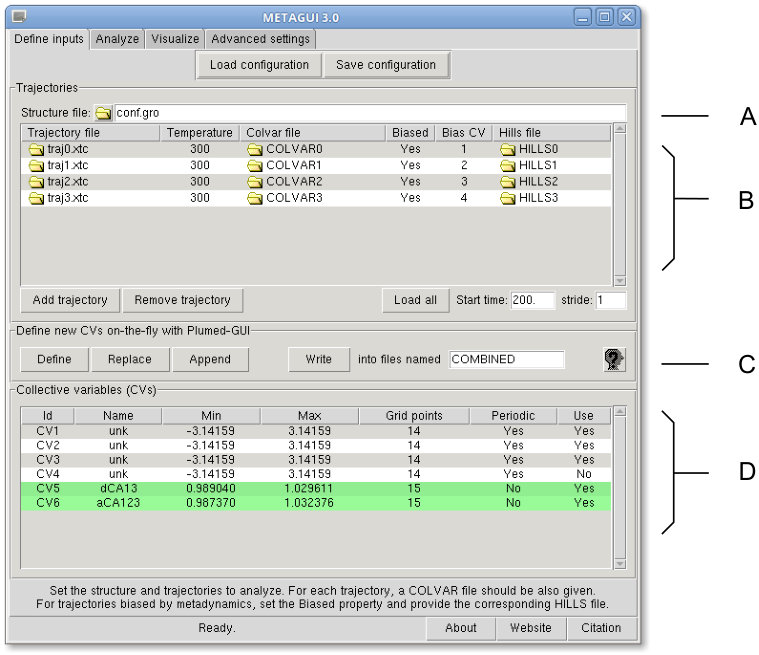This screenshot has height=655, width=759.
Task: Toggle the Periodic value of CV5
Action: click(513, 488)
